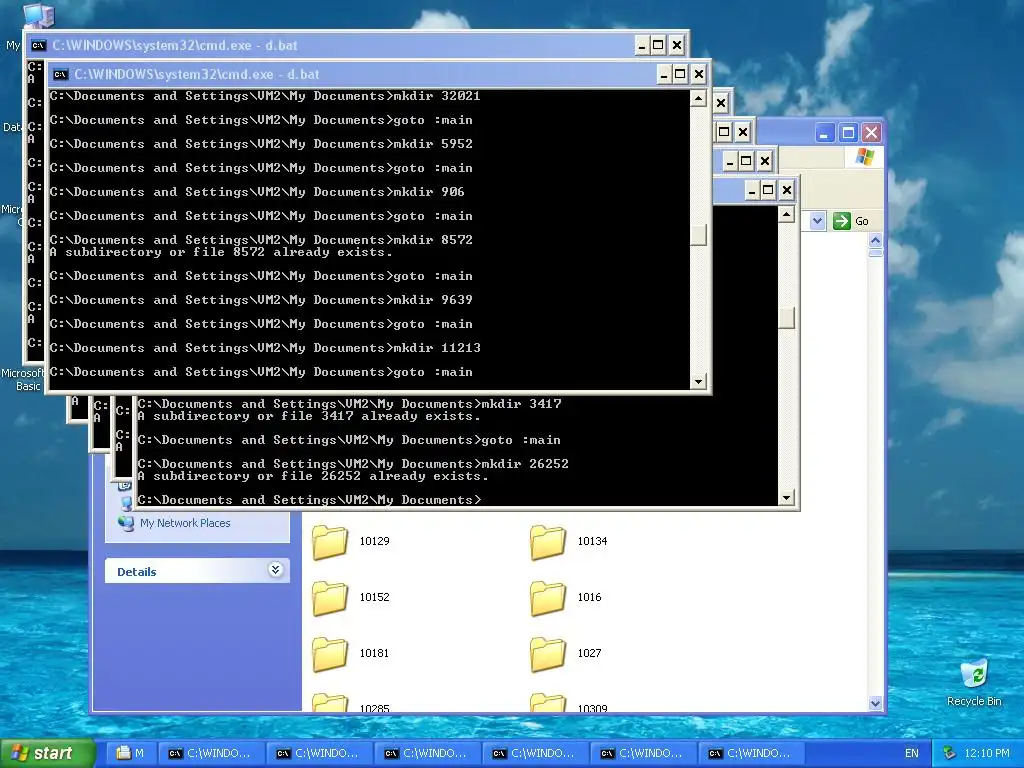Image resolution: width=1024 pixels, height=768 pixels.
Task: Switch to the second C:\WINDO... taskbar button
Action: 319,753
